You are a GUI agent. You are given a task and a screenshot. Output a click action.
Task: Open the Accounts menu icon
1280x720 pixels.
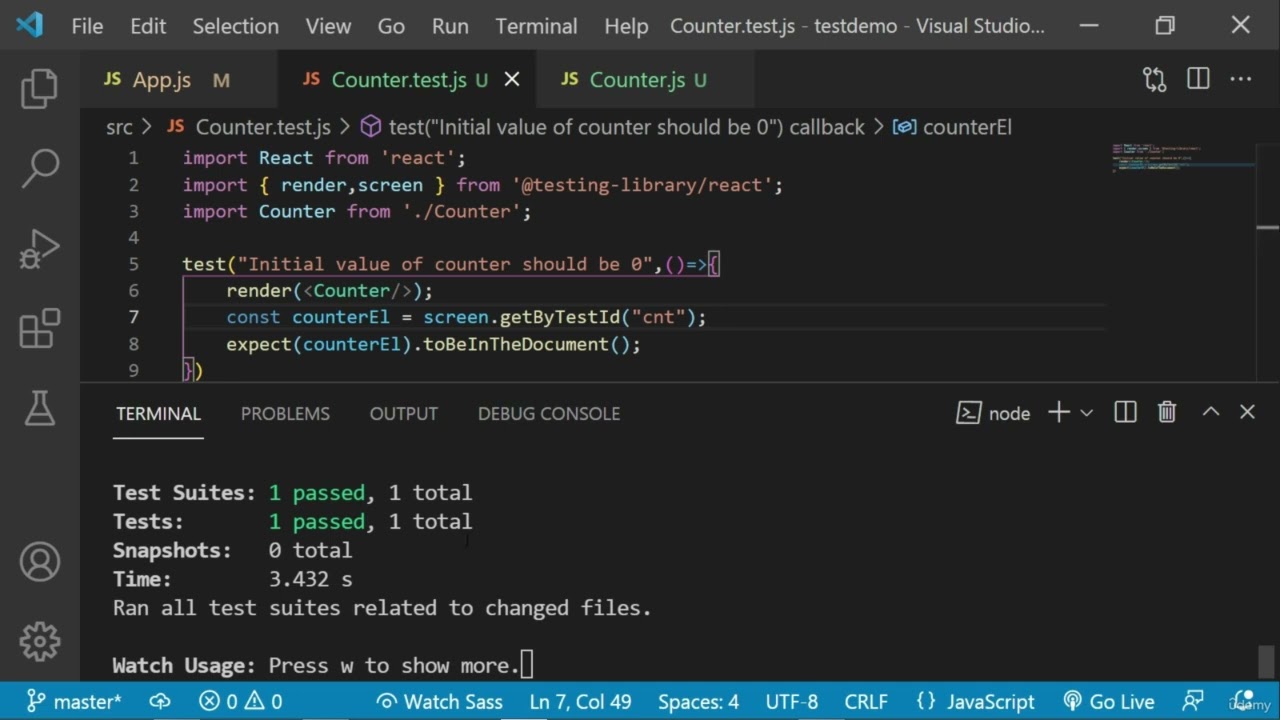(x=40, y=562)
